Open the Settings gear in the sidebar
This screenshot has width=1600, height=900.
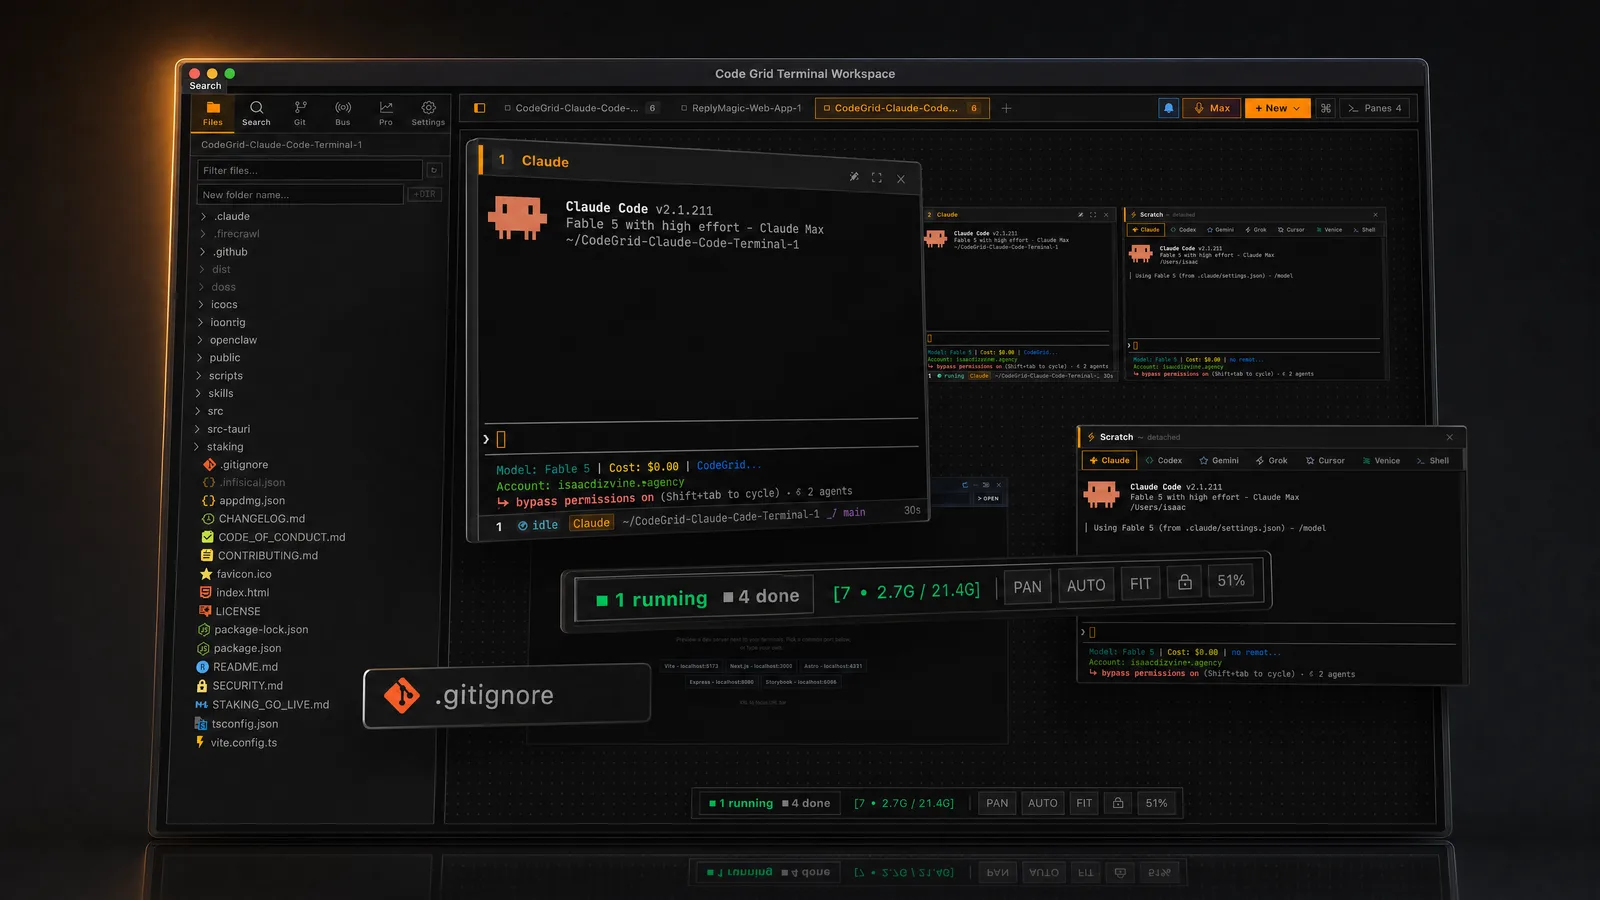pyautogui.click(x=428, y=113)
